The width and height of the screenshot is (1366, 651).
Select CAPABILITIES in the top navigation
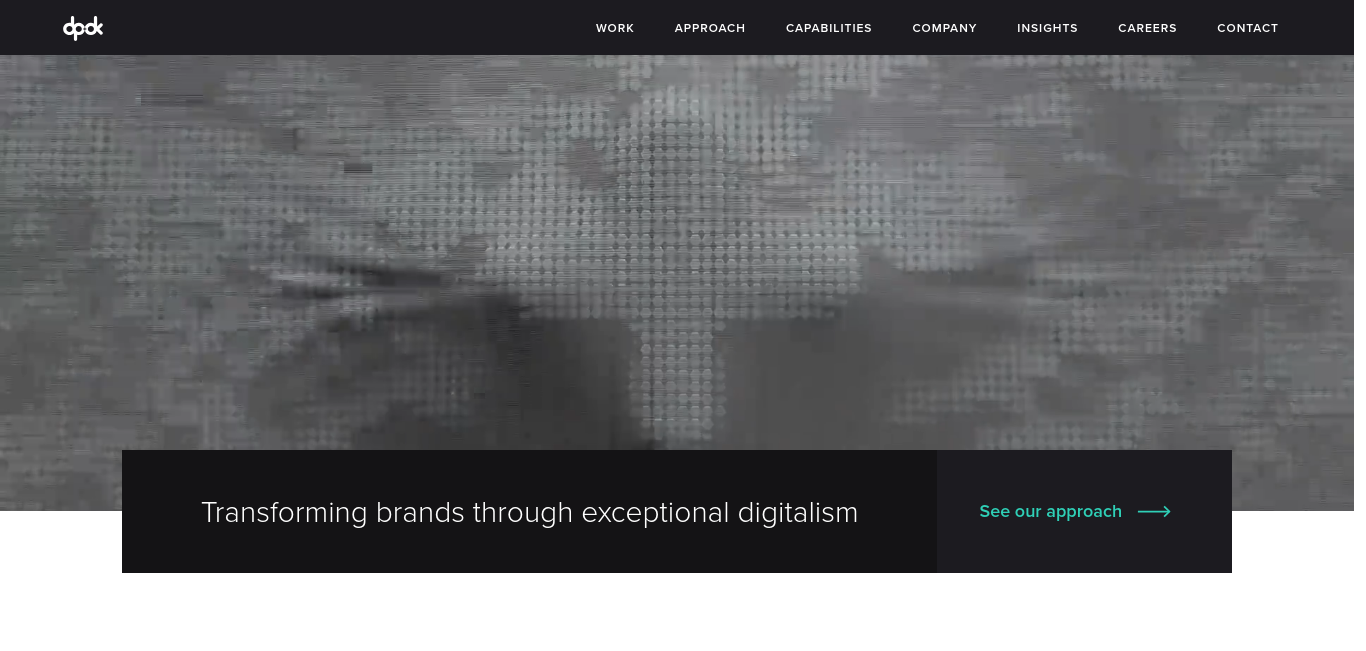829,28
